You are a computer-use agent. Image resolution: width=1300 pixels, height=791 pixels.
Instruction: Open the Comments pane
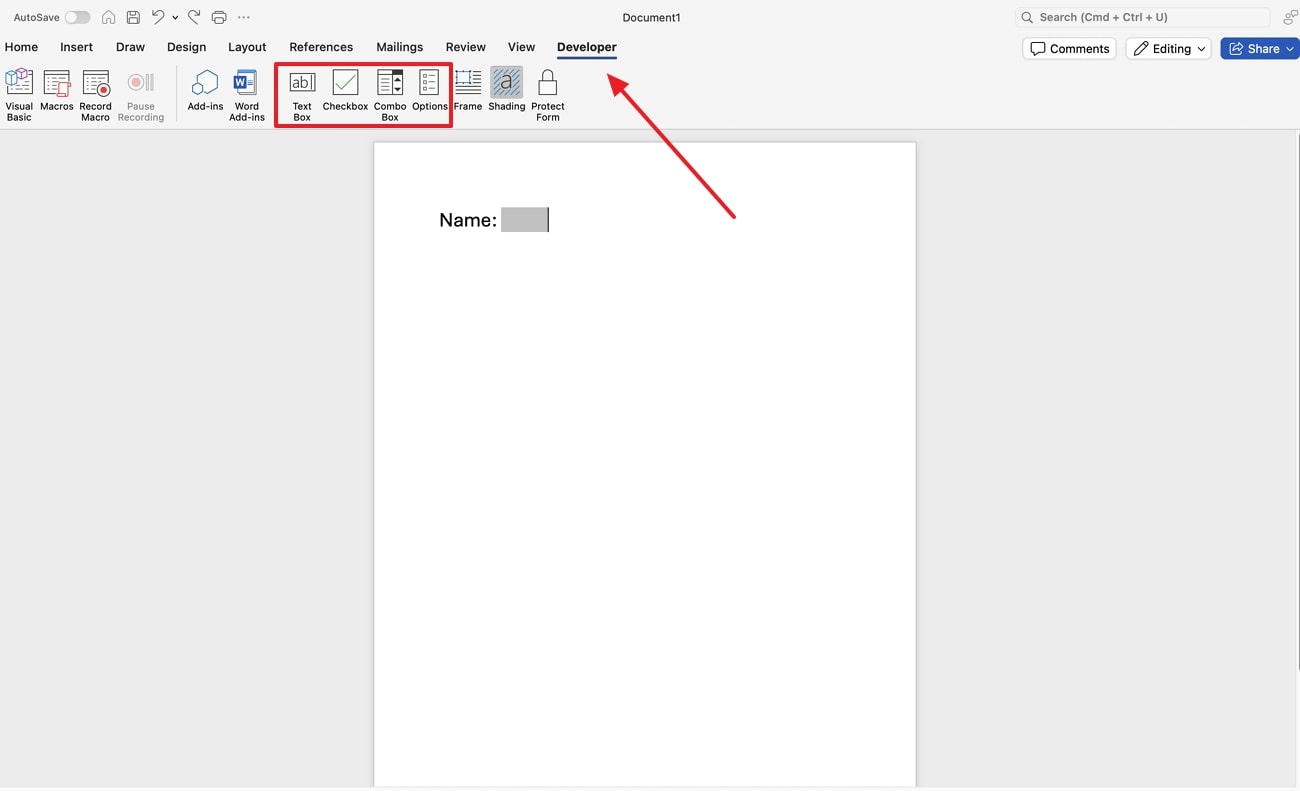1069,48
